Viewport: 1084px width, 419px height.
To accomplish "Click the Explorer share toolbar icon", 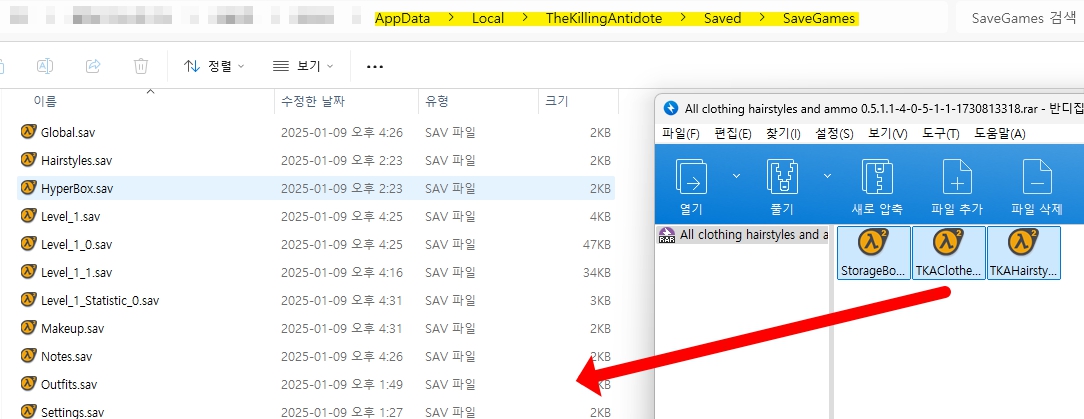I will (x=93, y=66).
